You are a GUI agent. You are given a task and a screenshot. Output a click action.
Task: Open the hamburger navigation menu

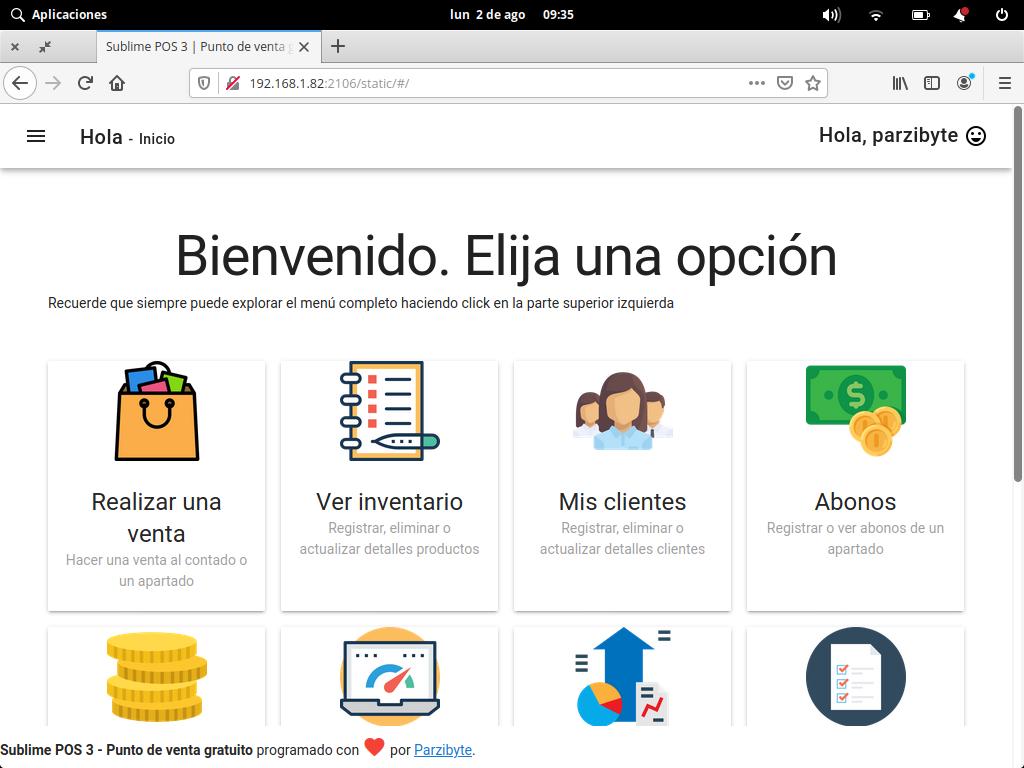click(36, 136)
